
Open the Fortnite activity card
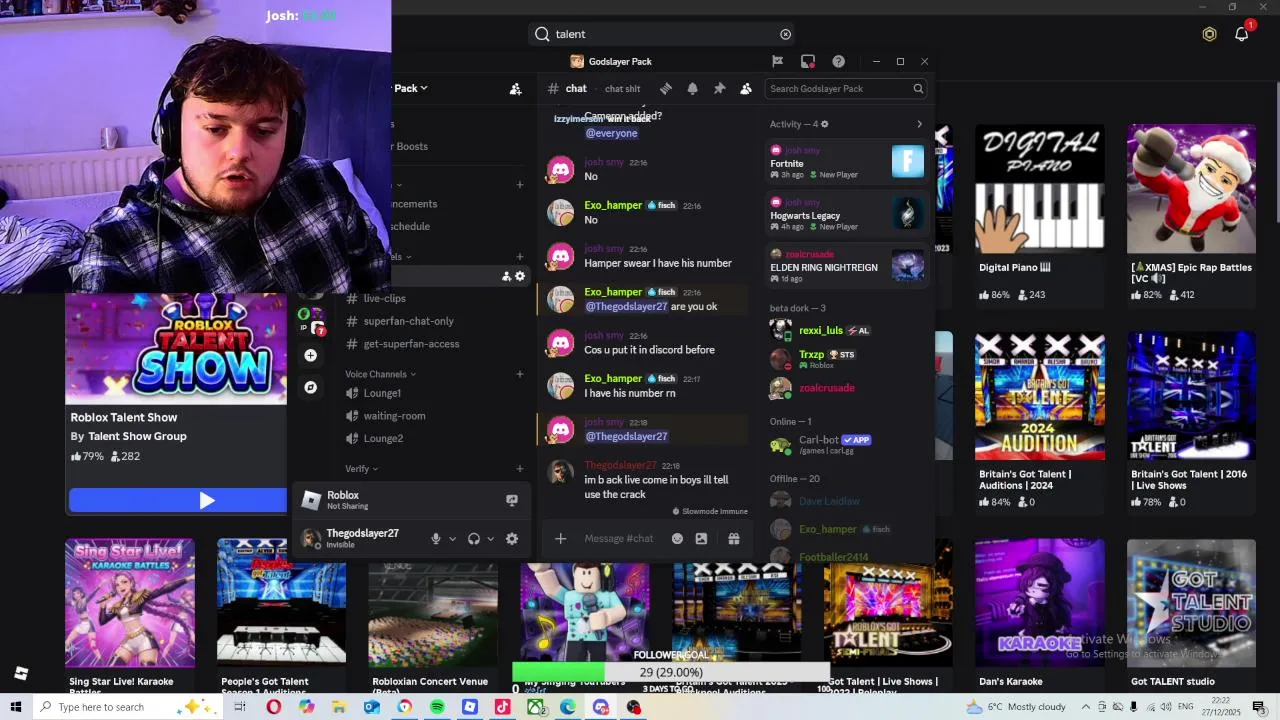click(847, 162)
